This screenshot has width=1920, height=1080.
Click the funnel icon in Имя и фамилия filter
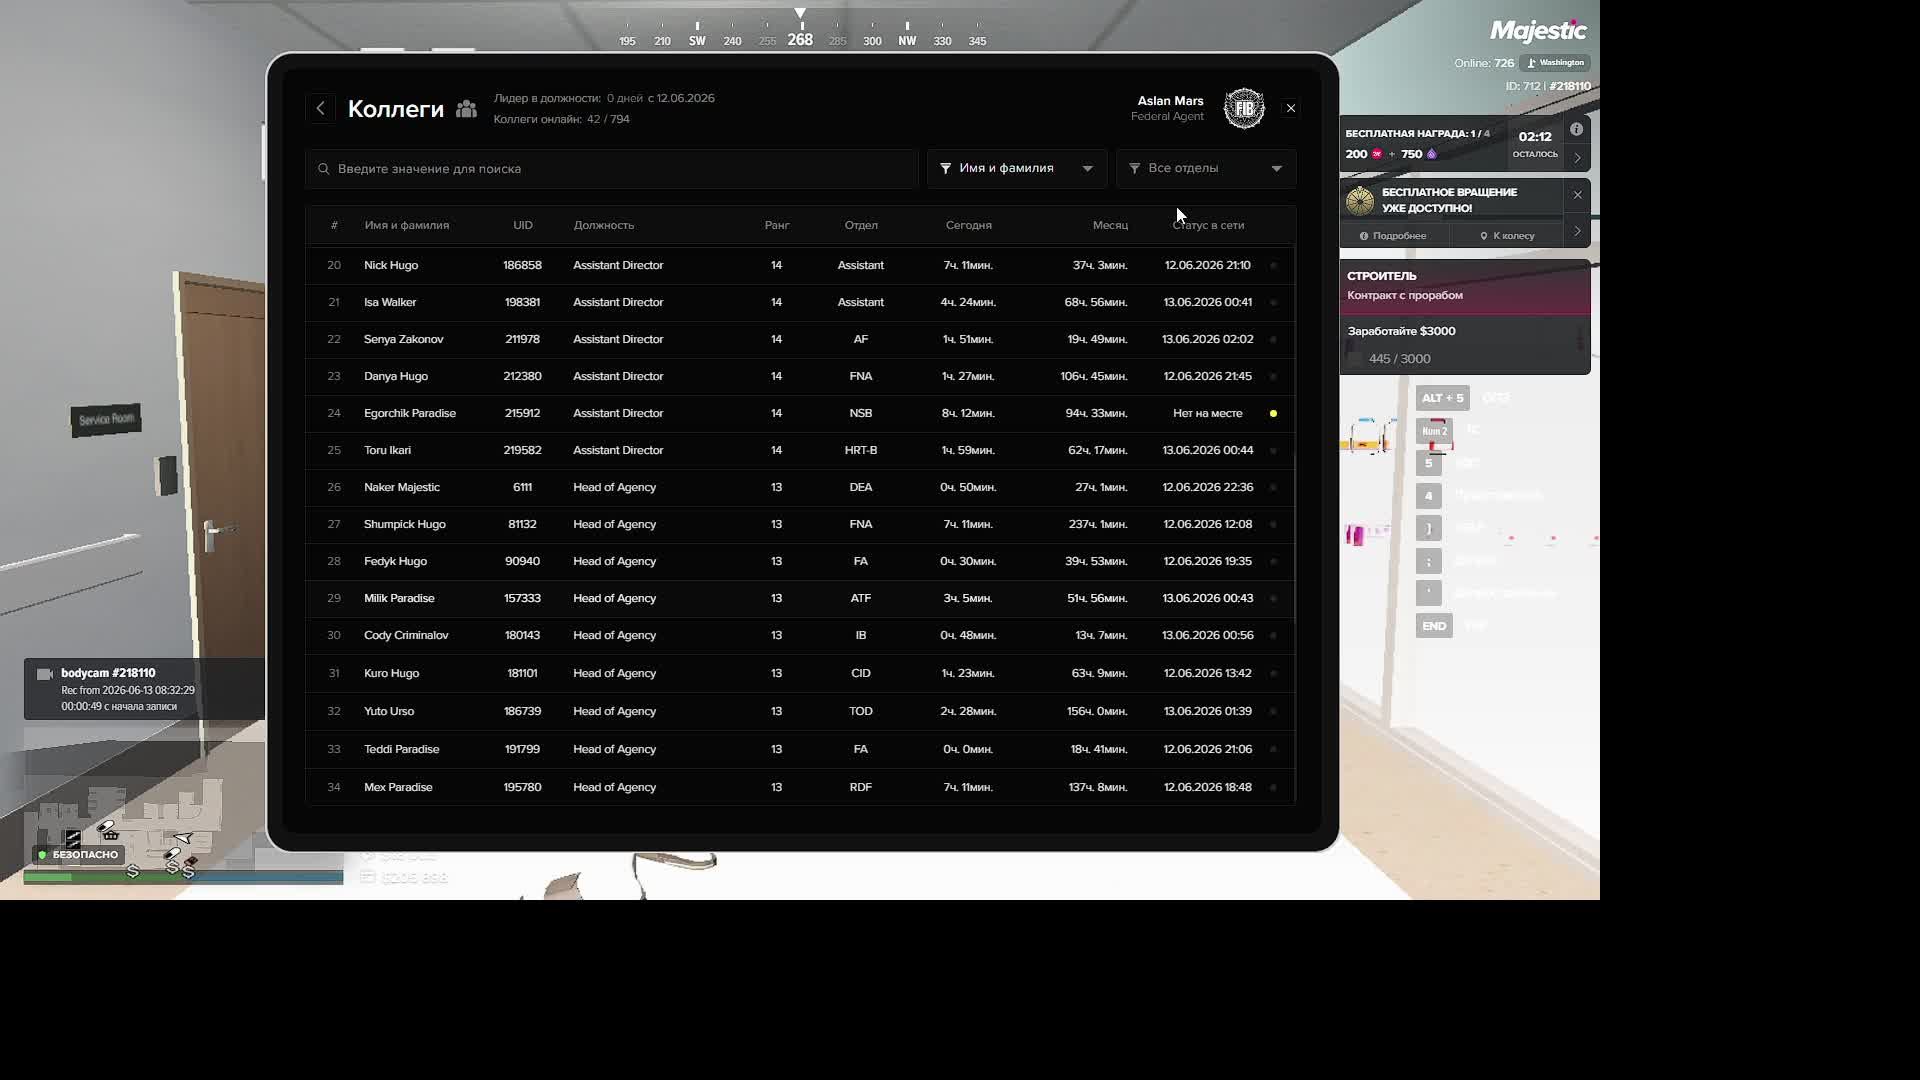(945, 169)
